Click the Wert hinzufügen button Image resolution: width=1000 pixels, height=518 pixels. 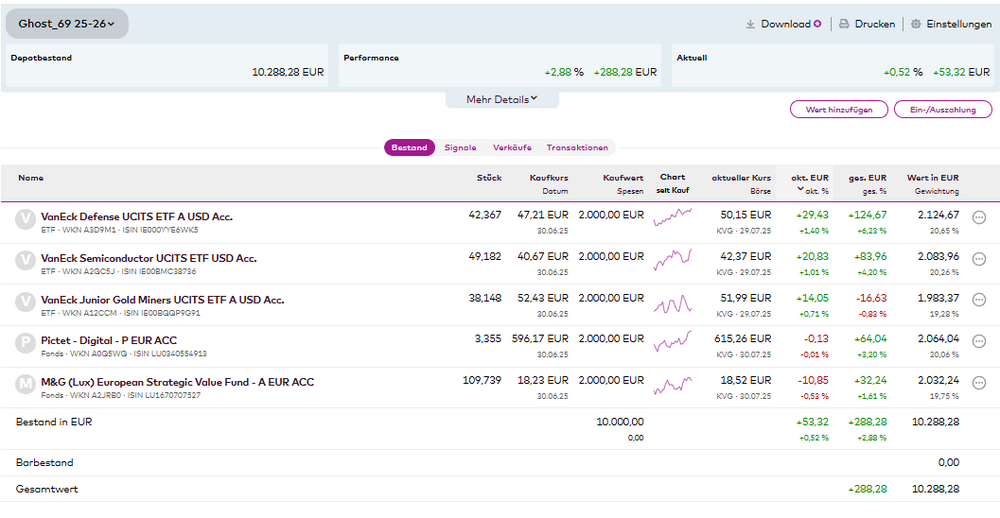coord(838,109)
